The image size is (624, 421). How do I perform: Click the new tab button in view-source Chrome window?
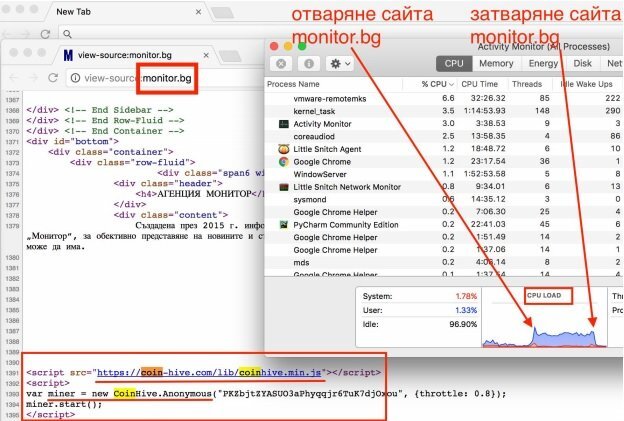(230, 56)
